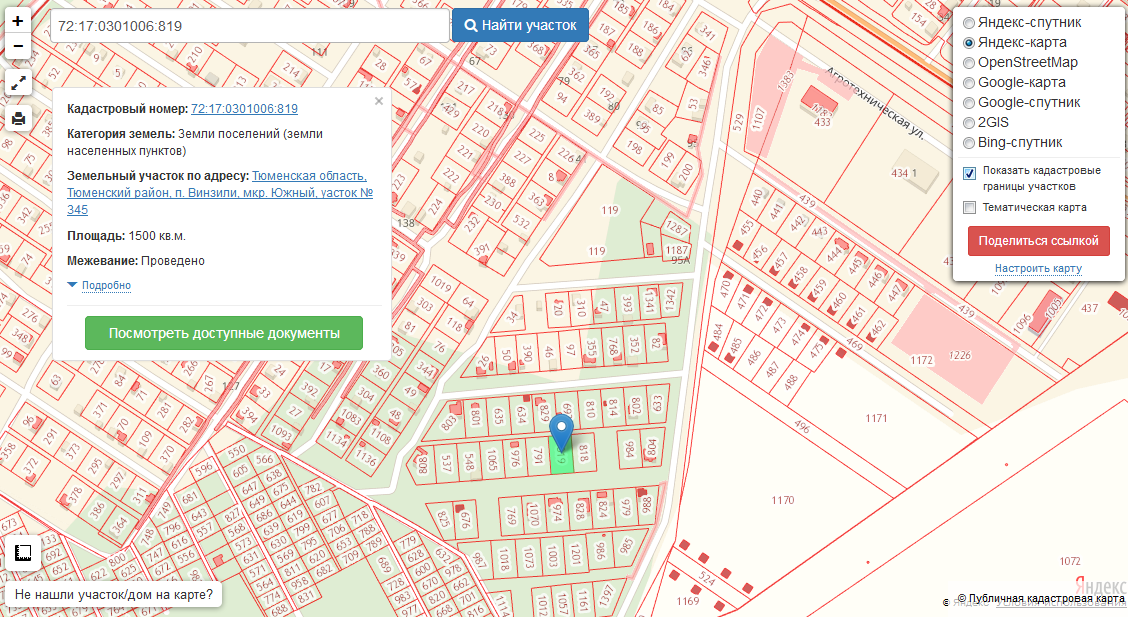The height and width of the screenshot is (619, 1128).
Task: Focus the cadastral number search field
Action: 250,26
